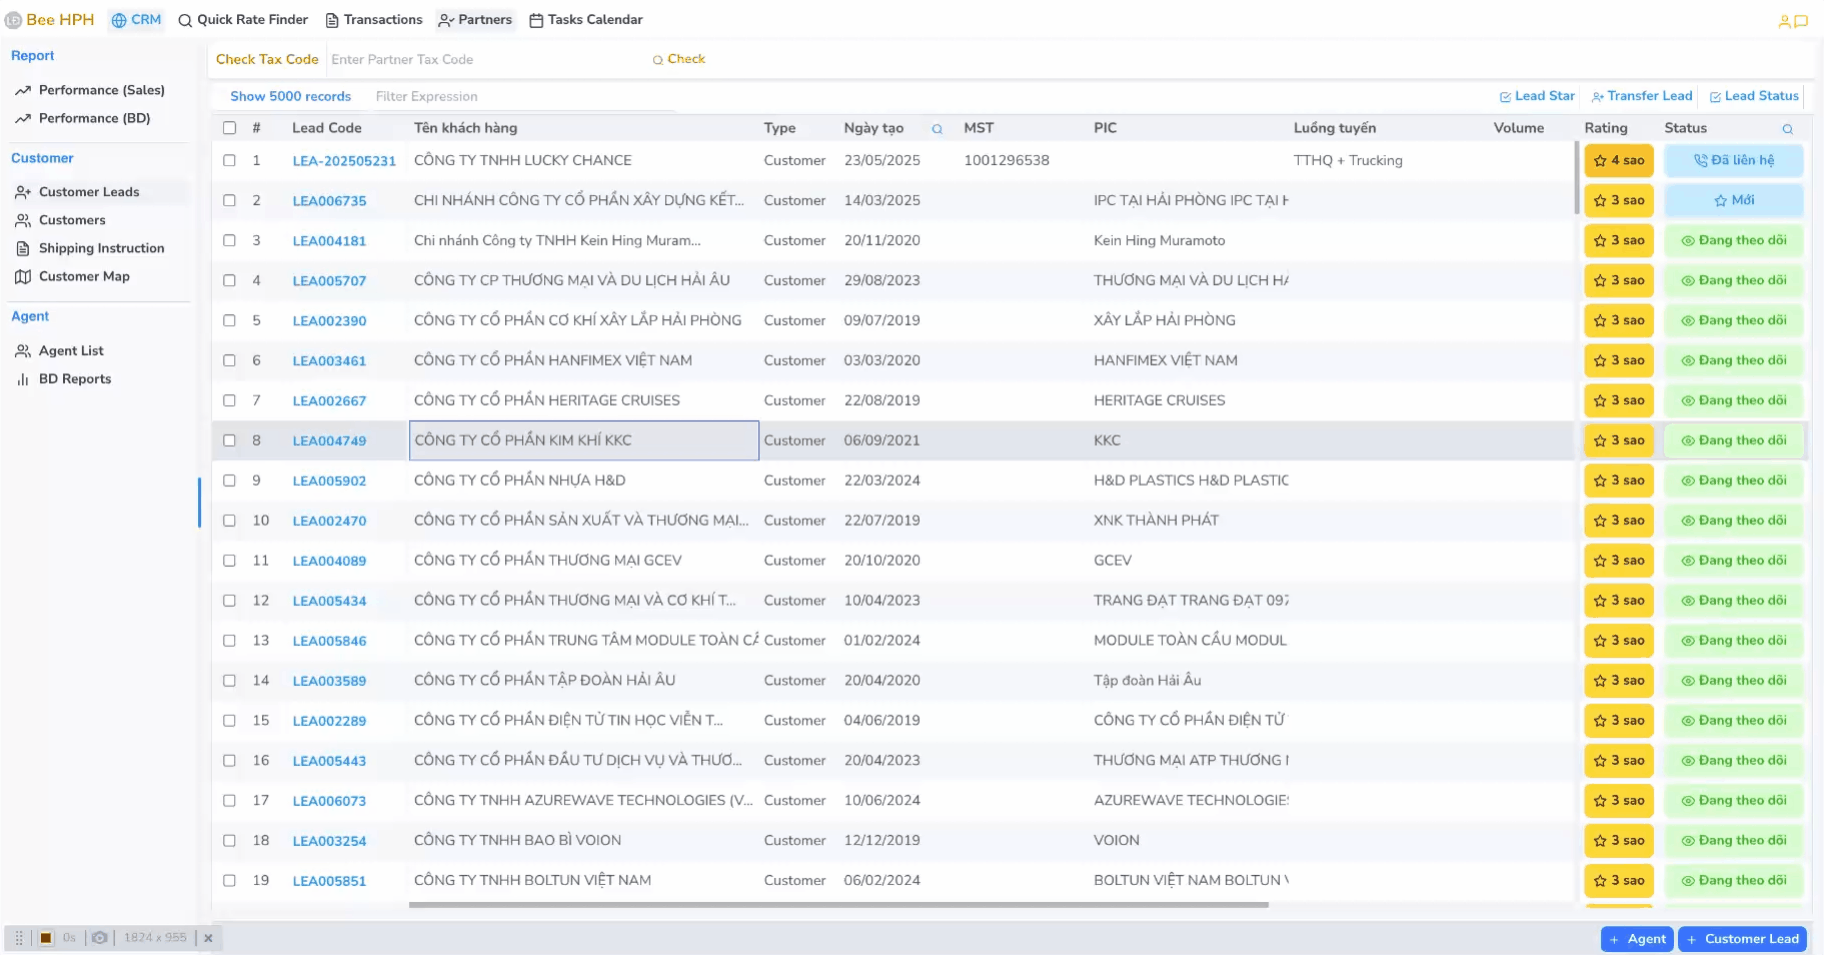Select cell CÔNG TY CỔ PHẦN KIM KHÍ KKC

(x=584, y=440)
